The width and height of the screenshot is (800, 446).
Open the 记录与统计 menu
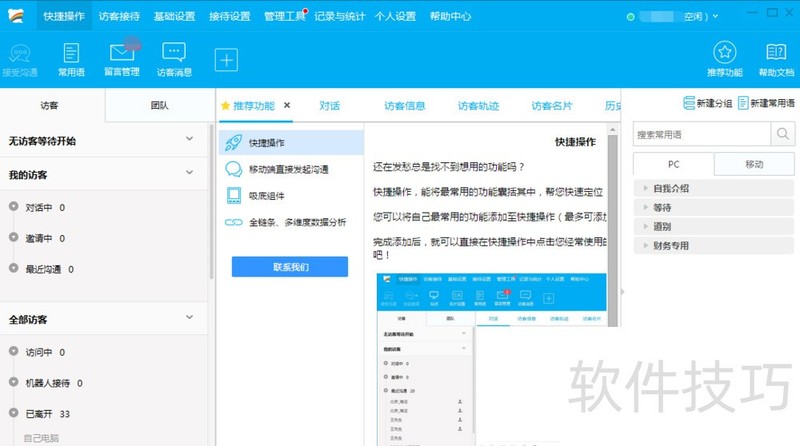pos(338,16)
